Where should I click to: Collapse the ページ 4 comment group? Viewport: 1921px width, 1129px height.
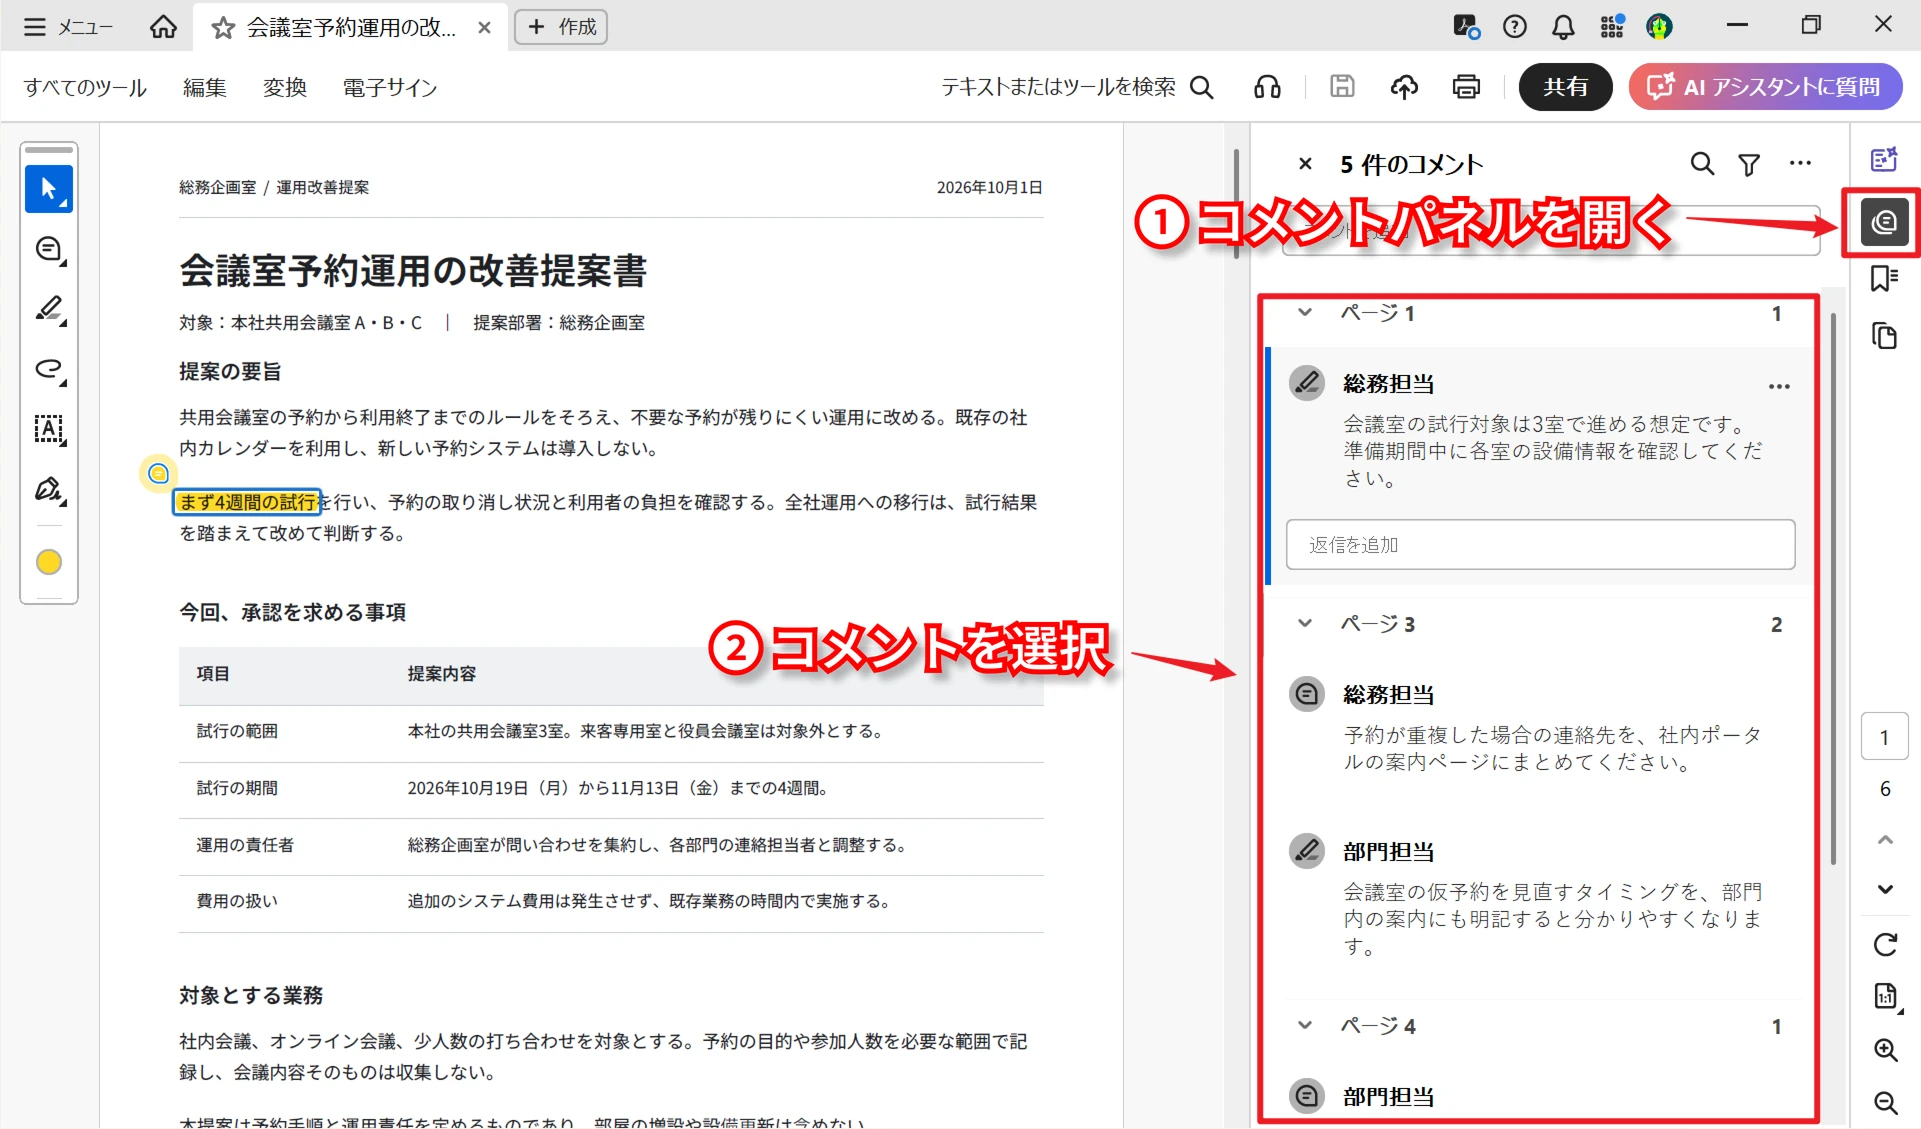coord(1305,1026)
